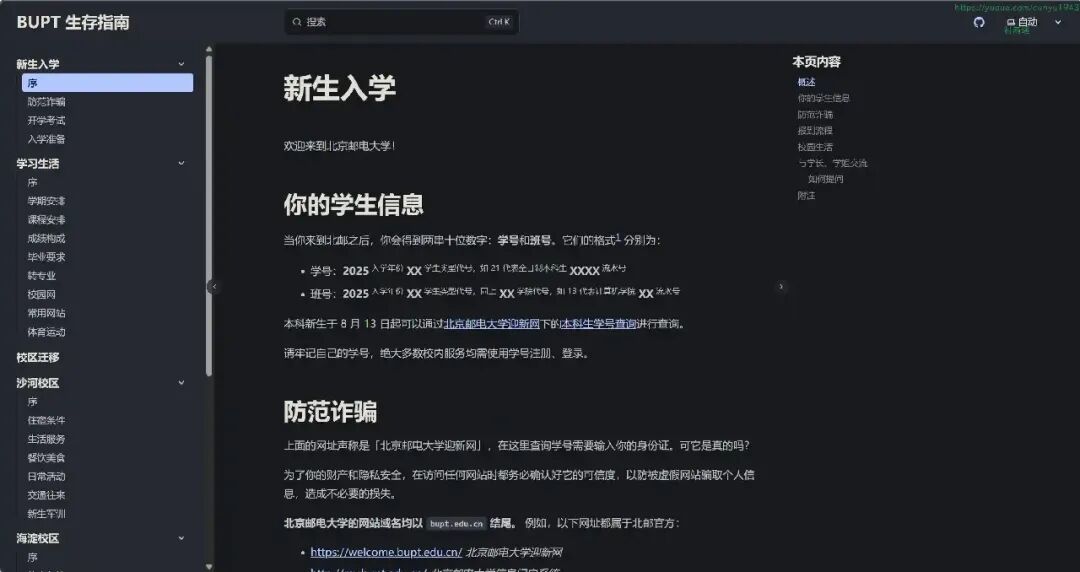Open the 自动 theme selector dropdown
Screen dimensions: 1080x572
1034,22
